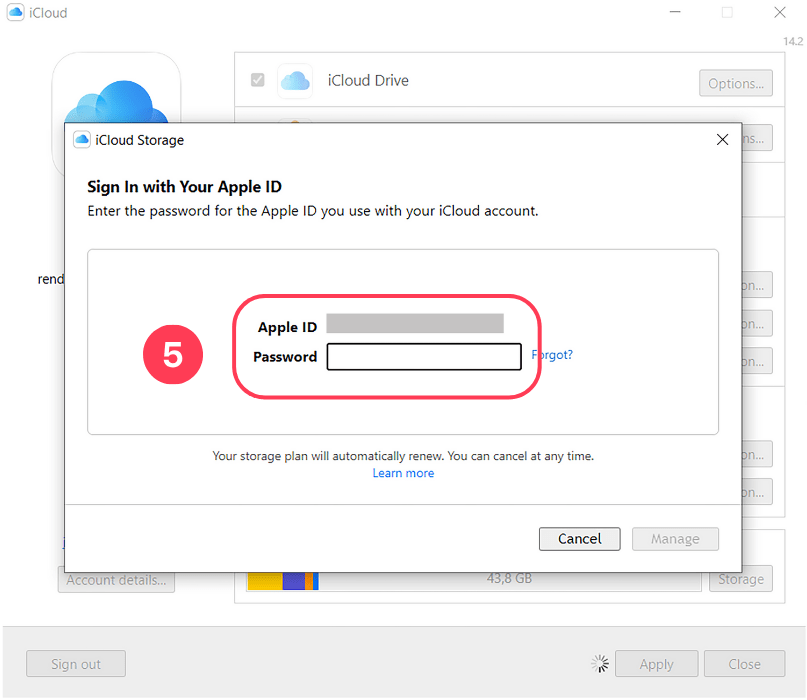The height and width of the screenshot is (700, 807).
Task: Click the Apply button
Action: point(656,663)
